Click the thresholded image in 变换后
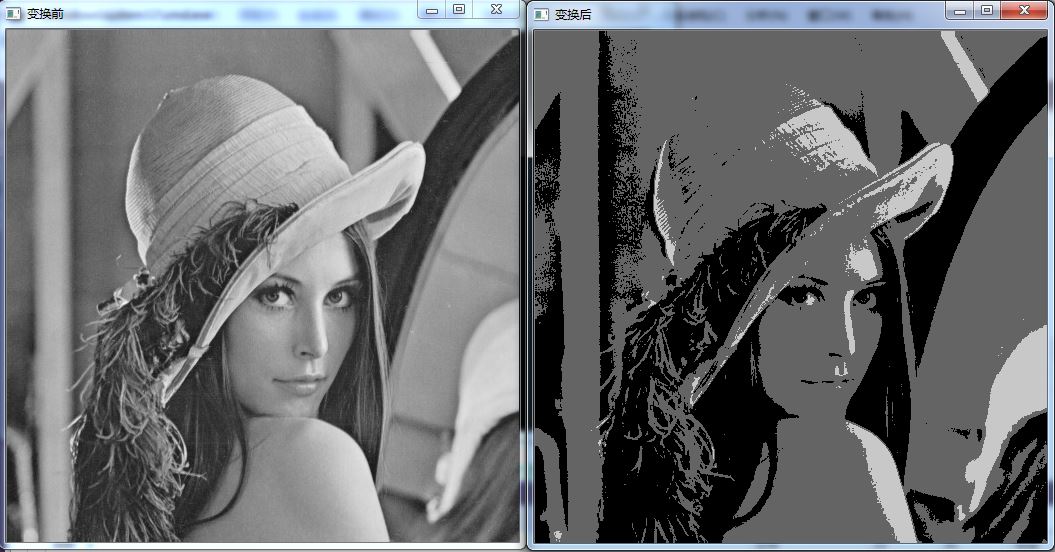The width and height of the screenshot is (1055, 552). (x=791, y=287)
